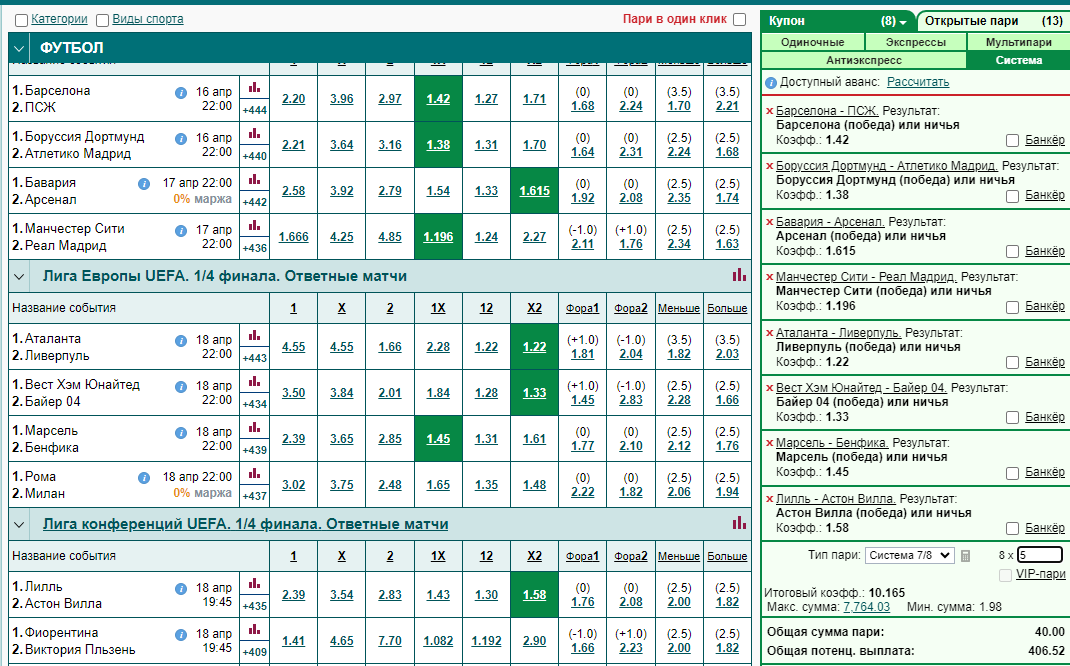Select odds 4.55 for Аталанта win

click(293, 347)
